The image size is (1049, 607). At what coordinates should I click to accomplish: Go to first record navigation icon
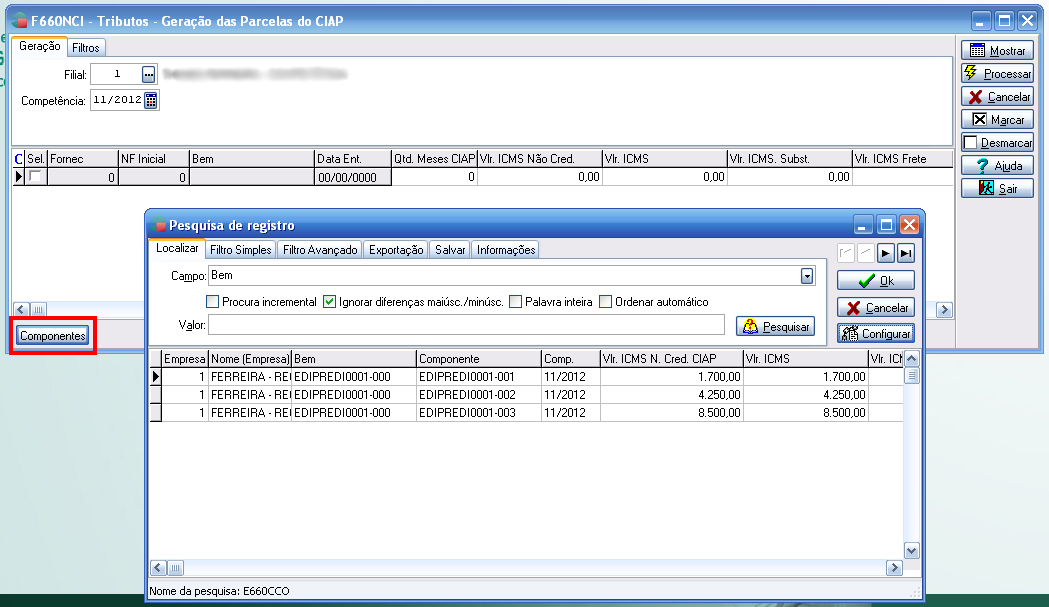(846, 254)
